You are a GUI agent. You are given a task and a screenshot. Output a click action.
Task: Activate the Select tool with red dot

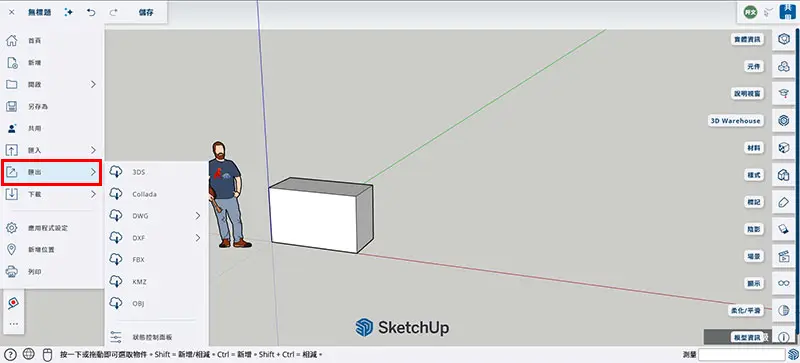pos(13,303)
